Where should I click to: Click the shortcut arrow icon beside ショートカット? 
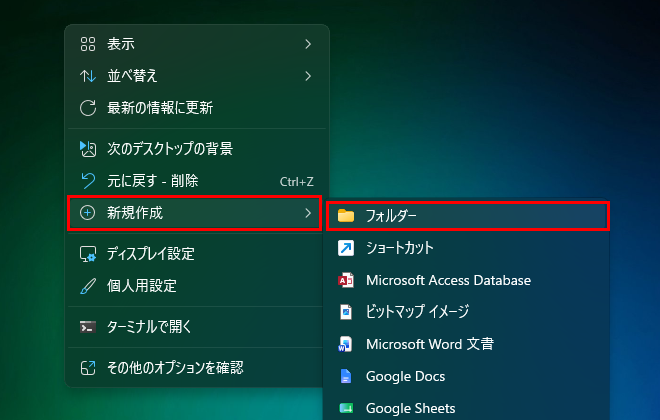click(x=346, y=248)
